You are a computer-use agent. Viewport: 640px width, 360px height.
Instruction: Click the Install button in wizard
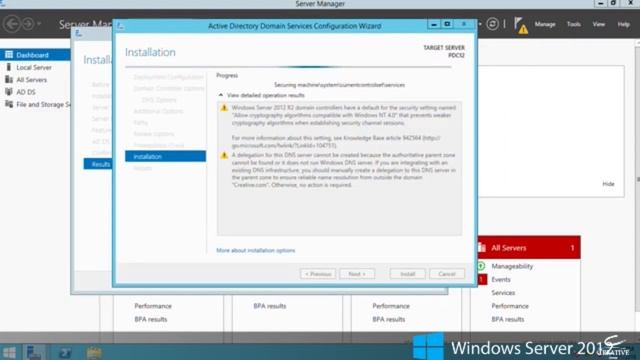coord(407,274)
